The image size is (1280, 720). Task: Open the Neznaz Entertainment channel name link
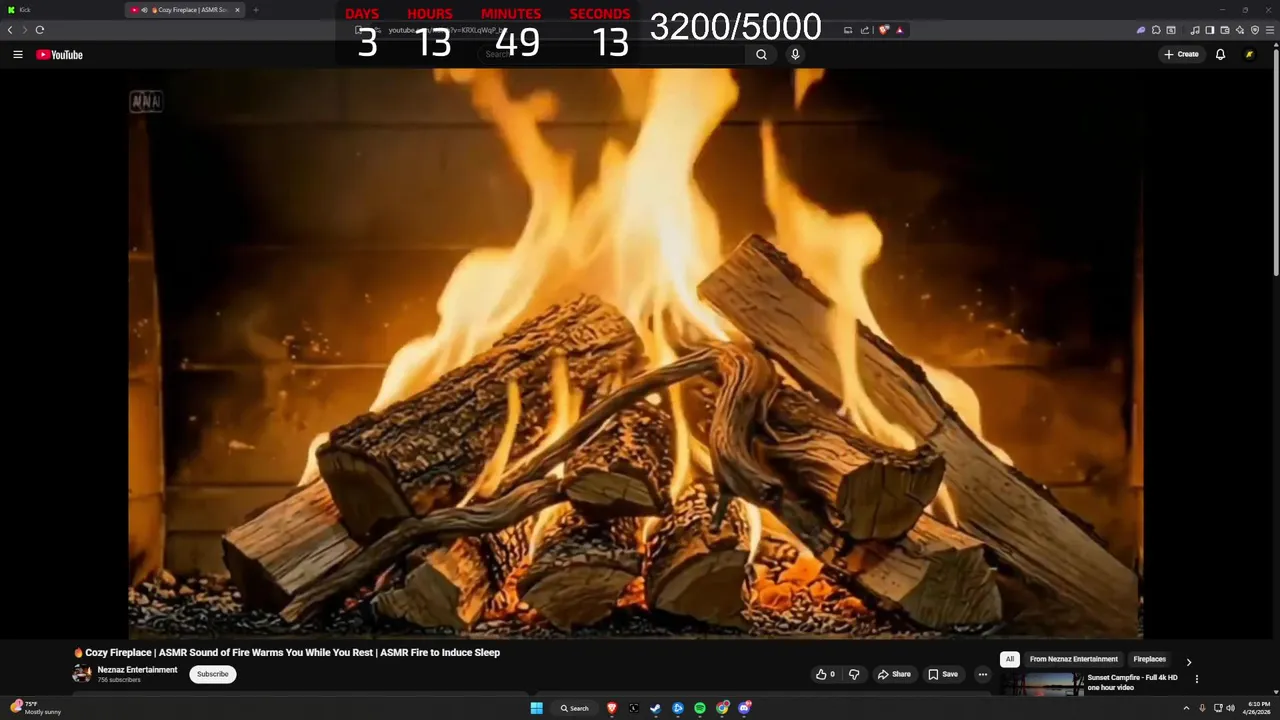tap(137, 670)
